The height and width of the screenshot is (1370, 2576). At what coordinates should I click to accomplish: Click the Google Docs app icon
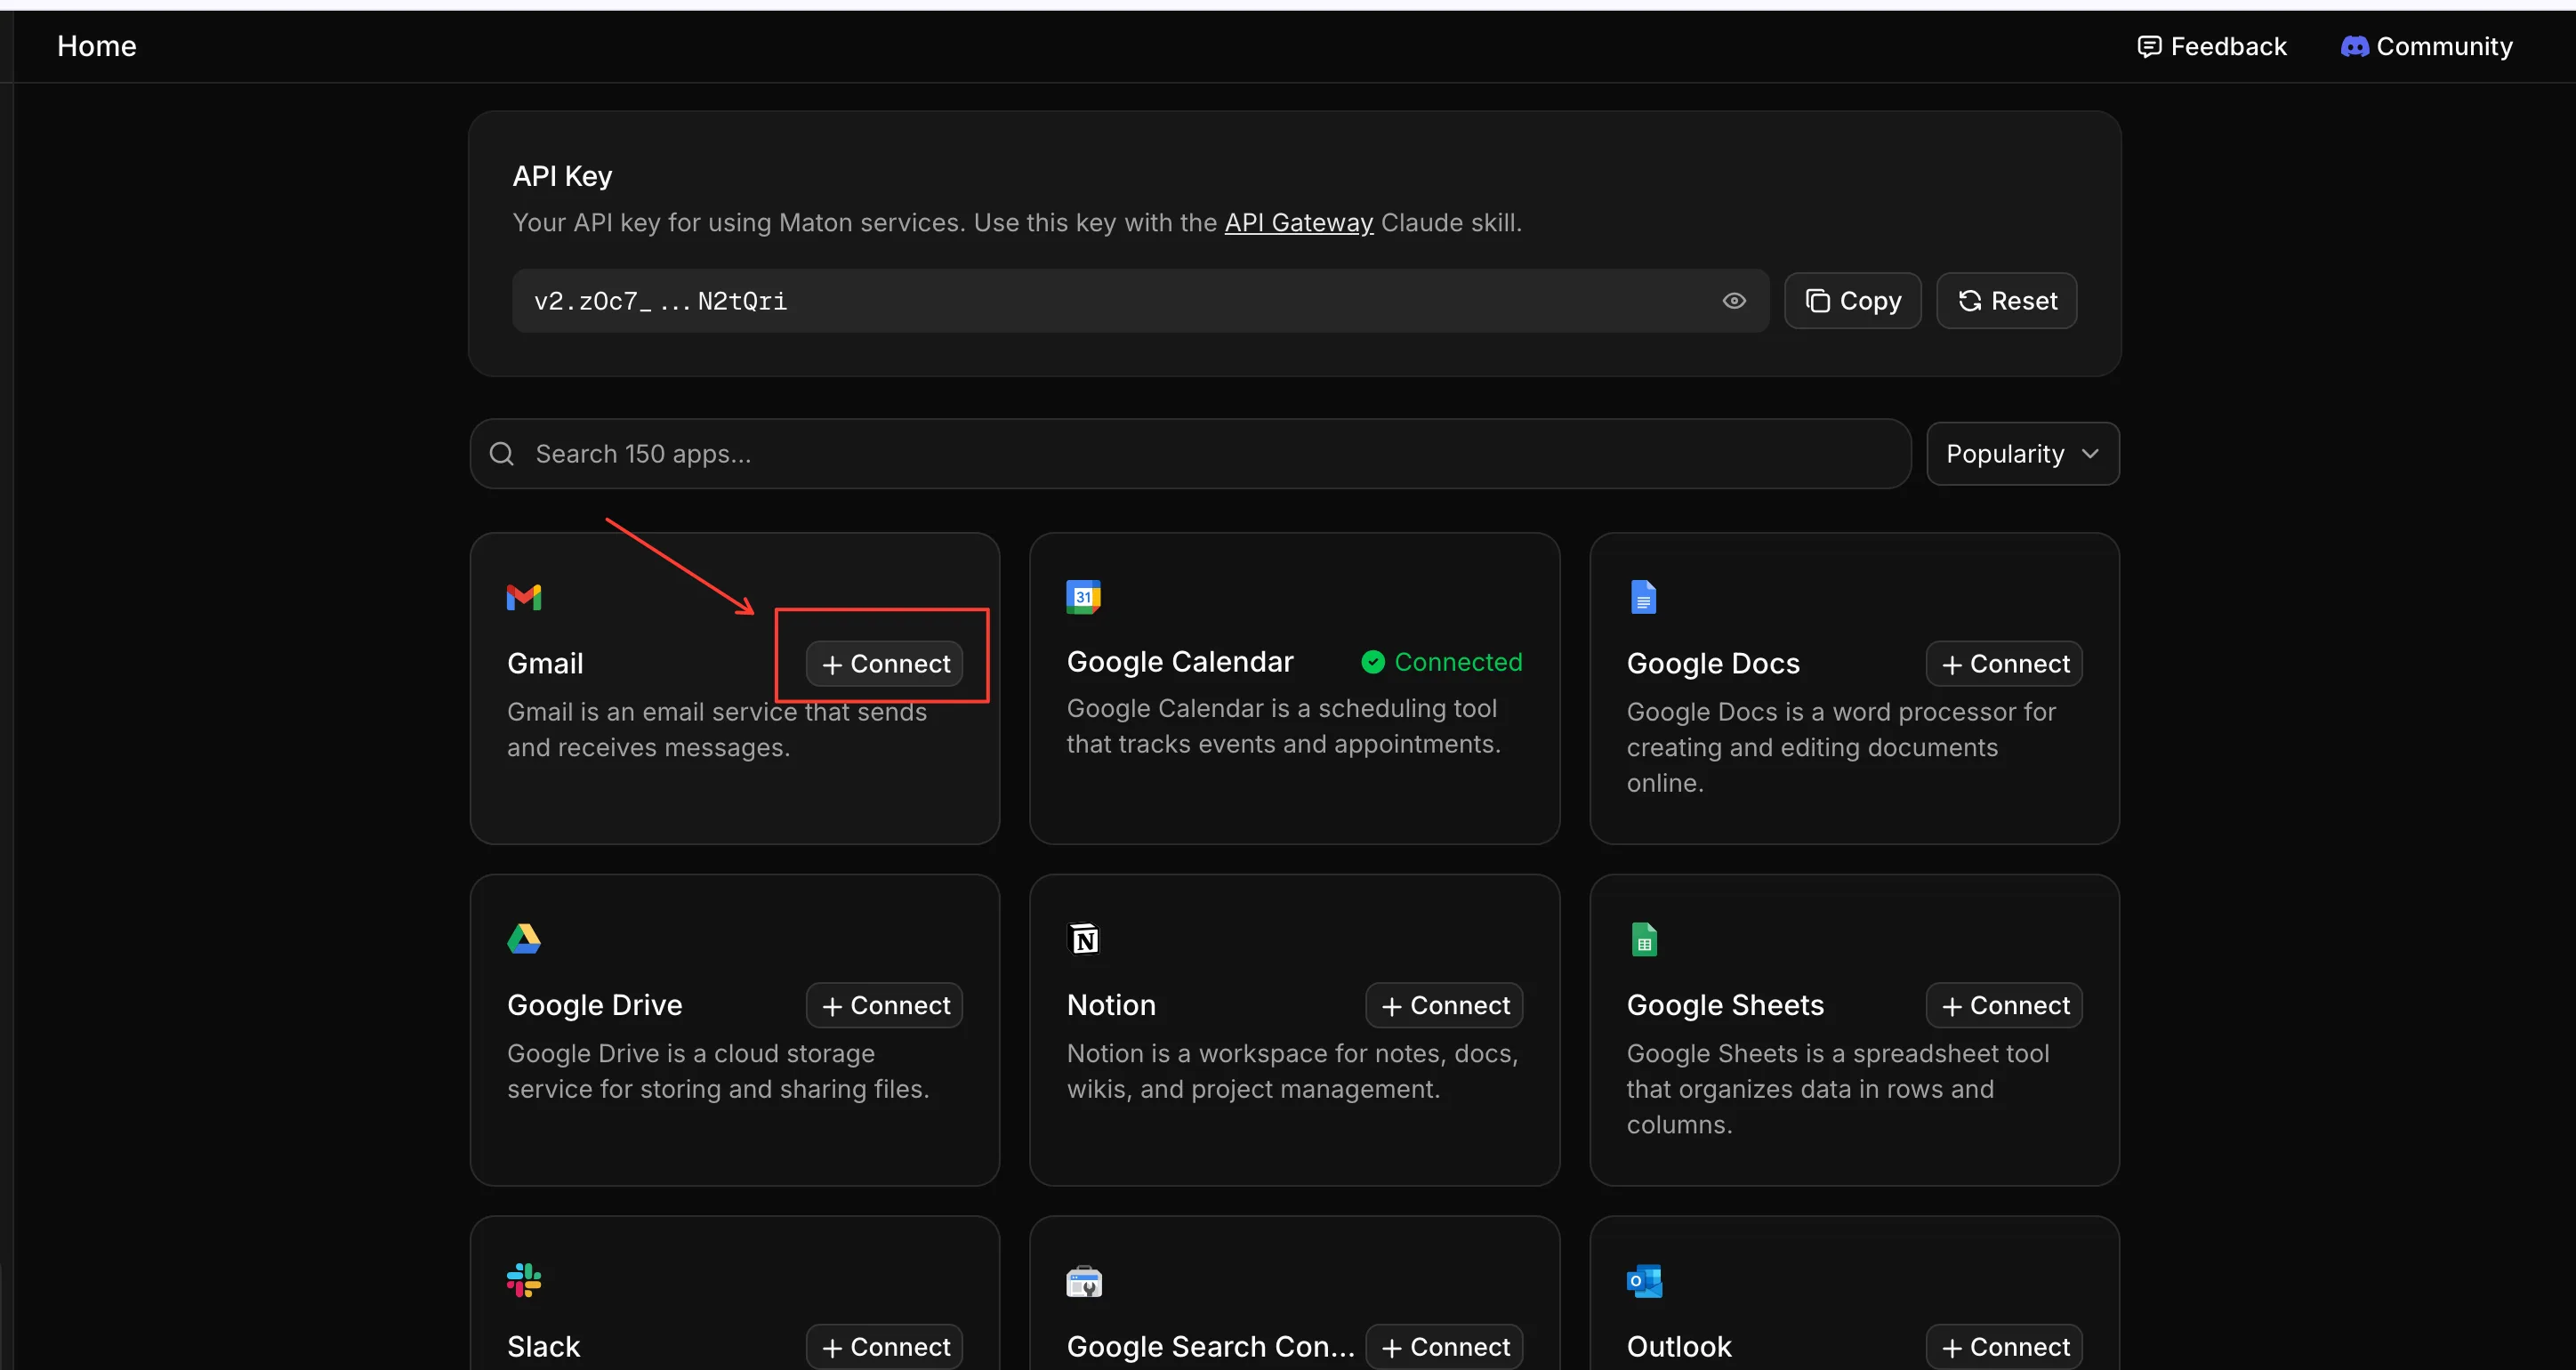pos(1643,597)
